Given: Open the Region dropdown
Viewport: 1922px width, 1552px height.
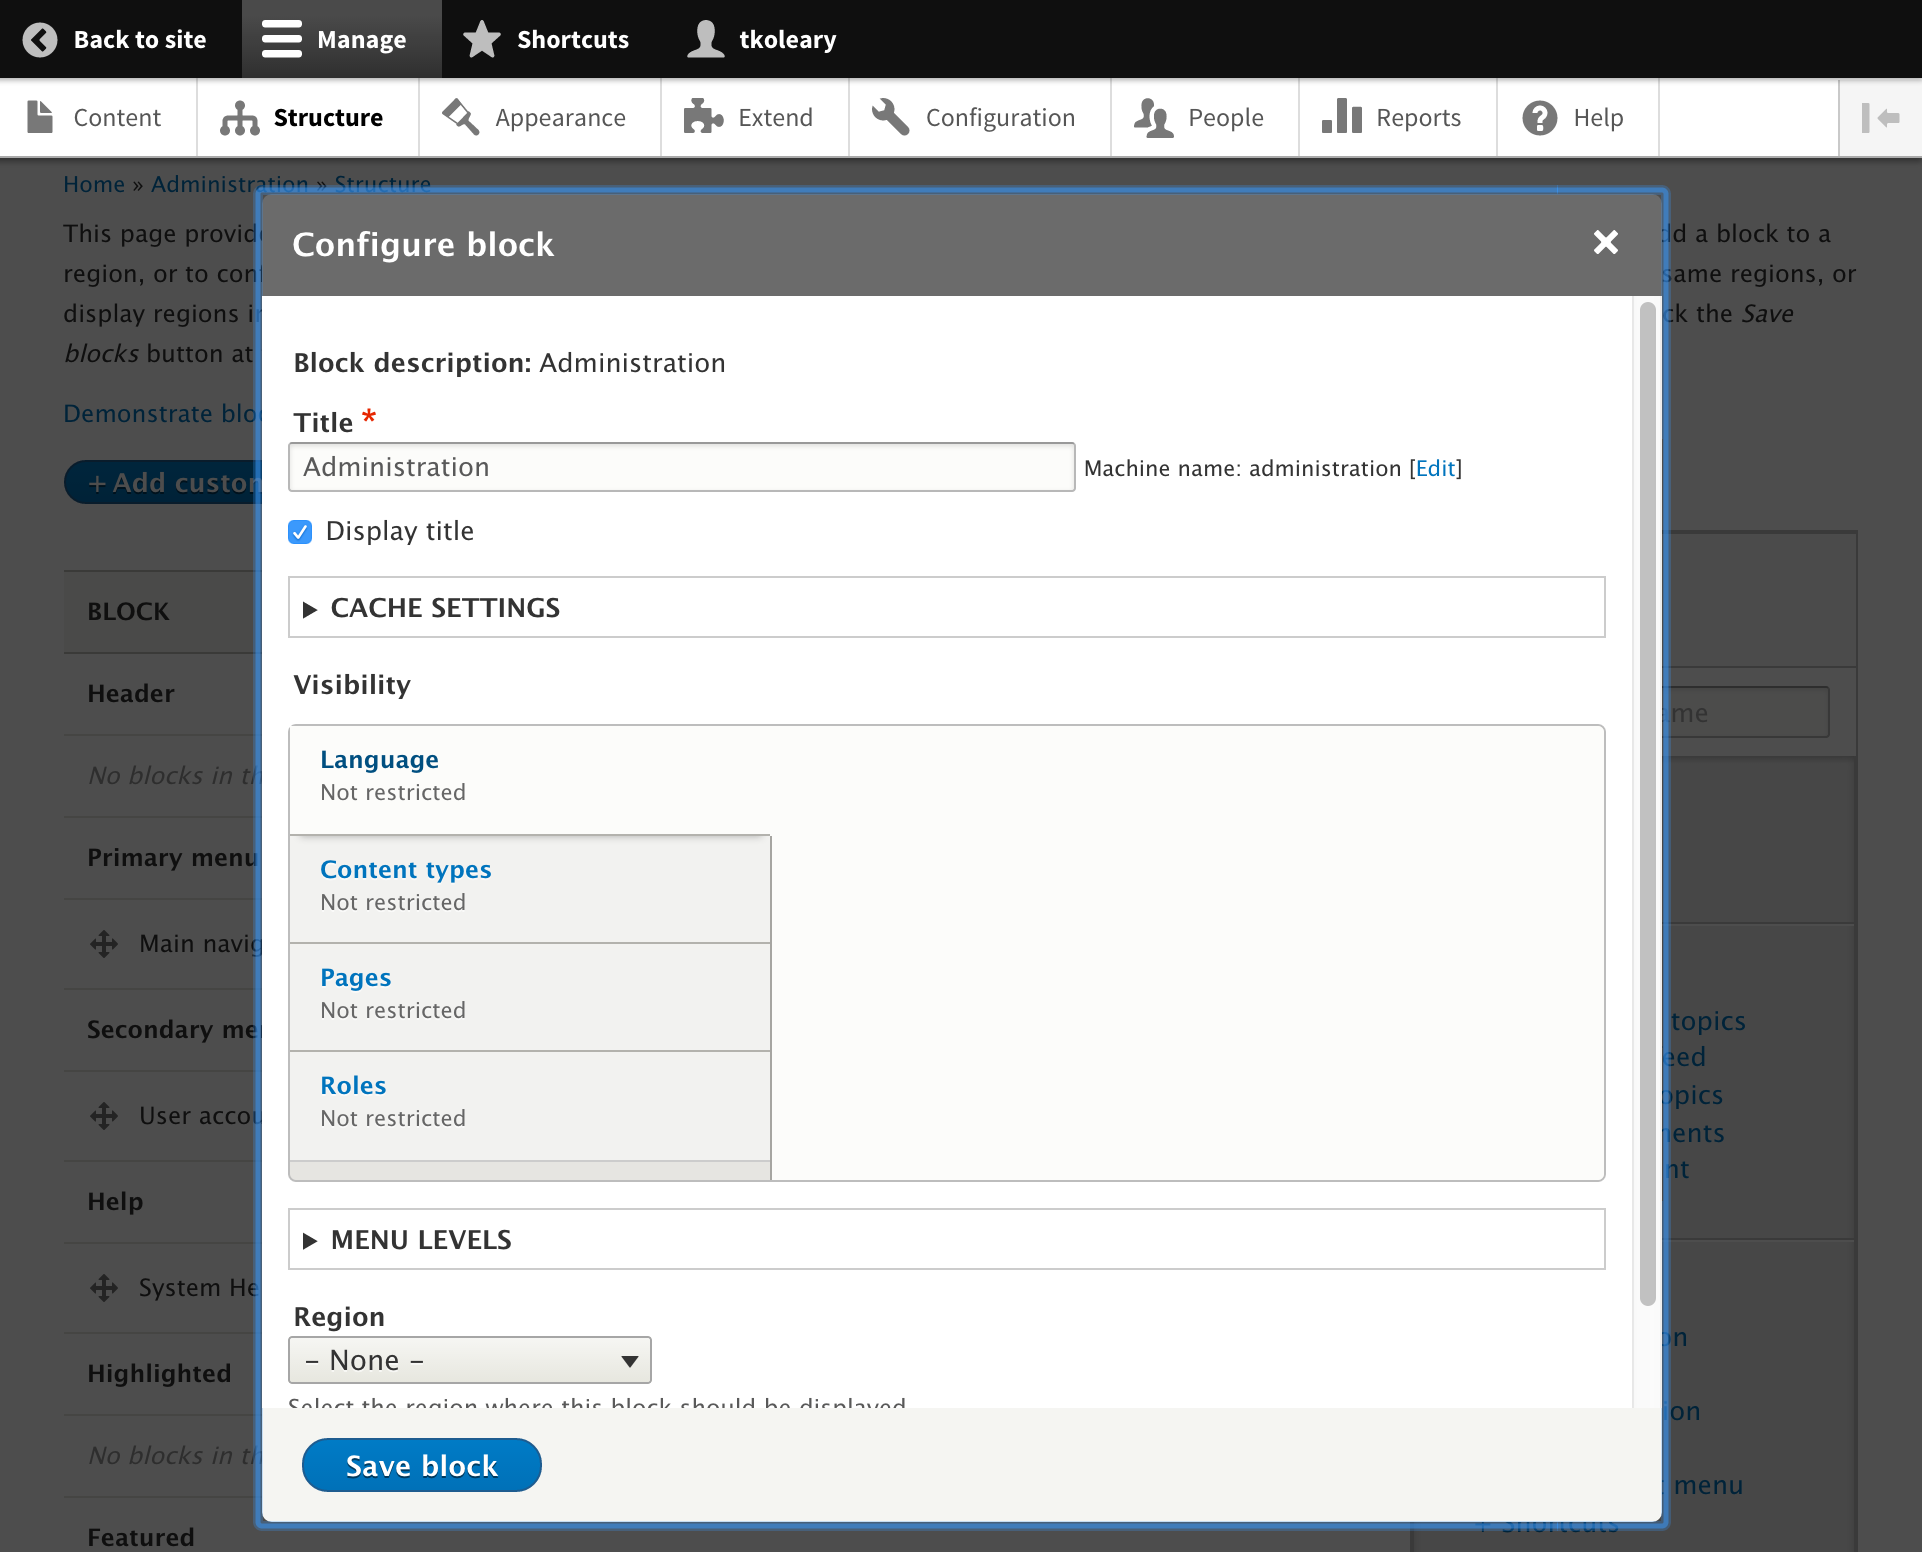Looking at the screenshot, I should pos(470,1360).
